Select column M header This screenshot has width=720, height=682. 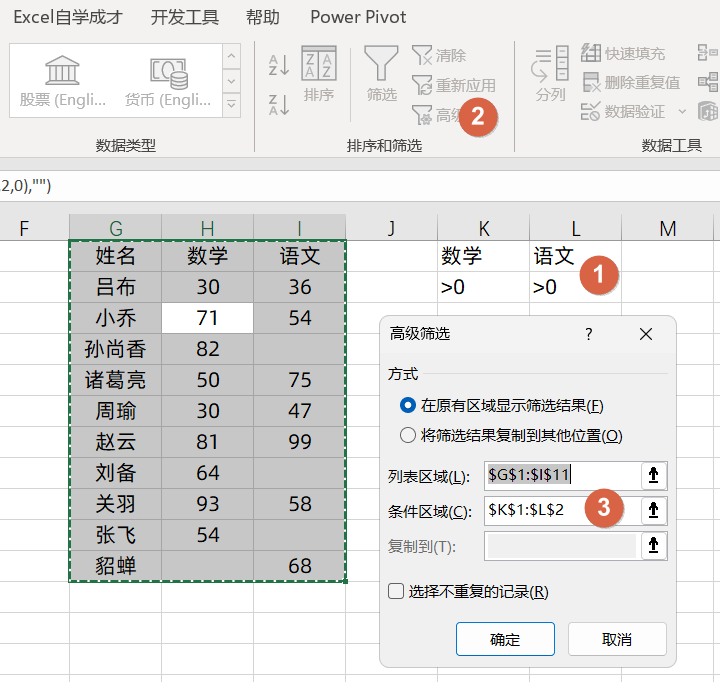pos(668,228)
